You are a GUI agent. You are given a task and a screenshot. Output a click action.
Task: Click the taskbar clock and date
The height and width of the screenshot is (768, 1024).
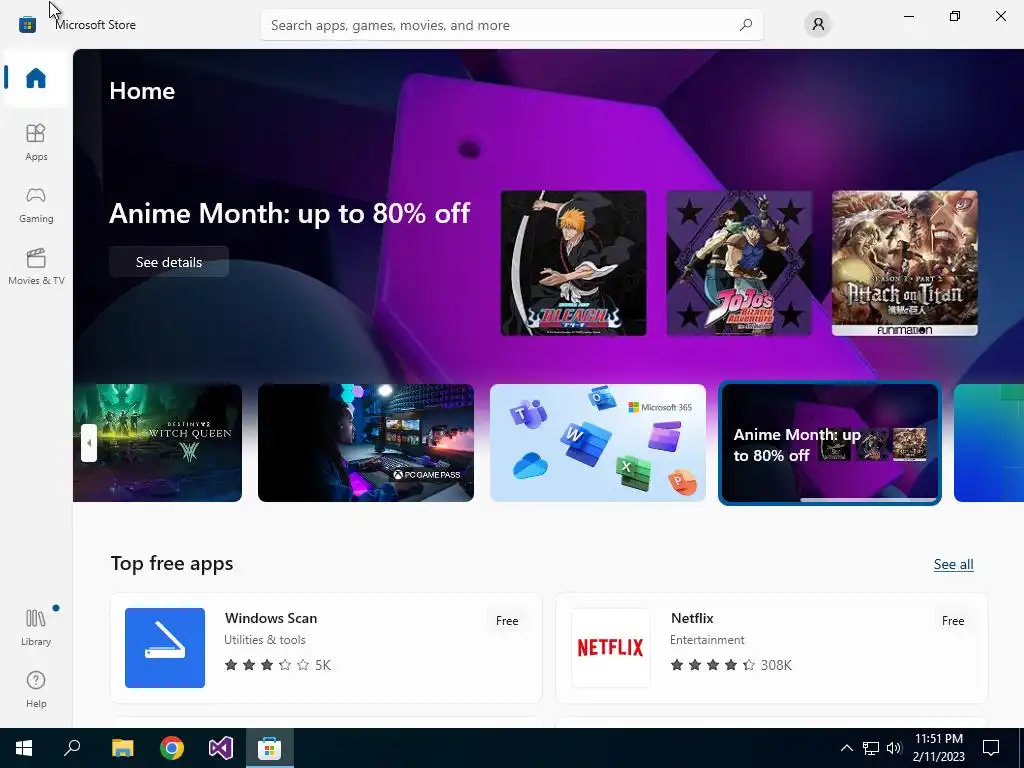pos(939,748)
